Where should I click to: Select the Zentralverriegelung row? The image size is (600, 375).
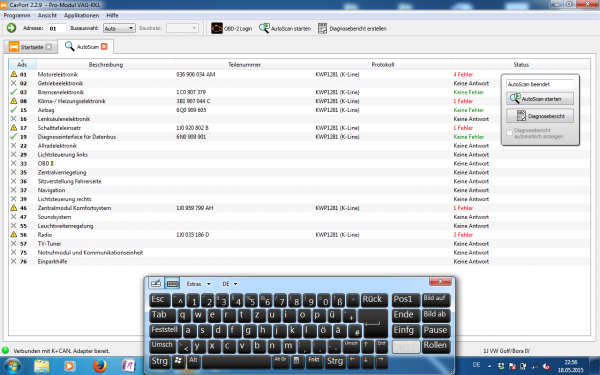click(299, 172)
